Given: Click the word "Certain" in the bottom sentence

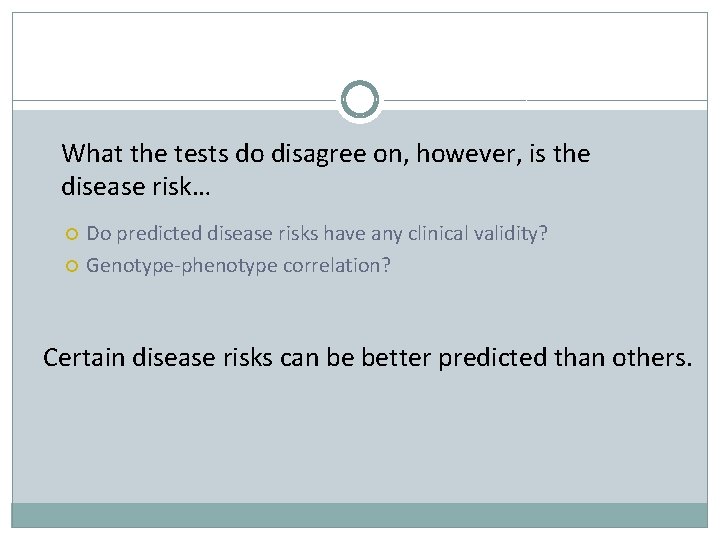Looking at the screenshot, I should 87,357.
